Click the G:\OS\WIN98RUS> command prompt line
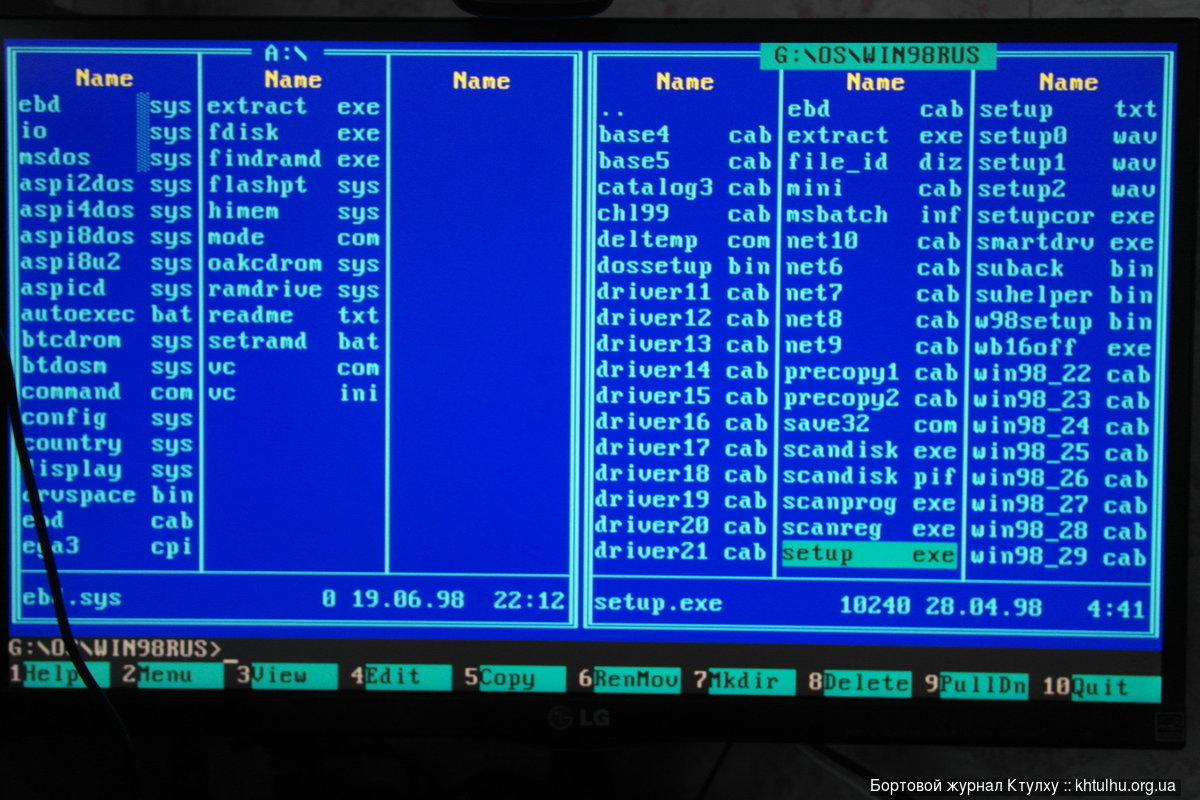 (x=114, y=647)
